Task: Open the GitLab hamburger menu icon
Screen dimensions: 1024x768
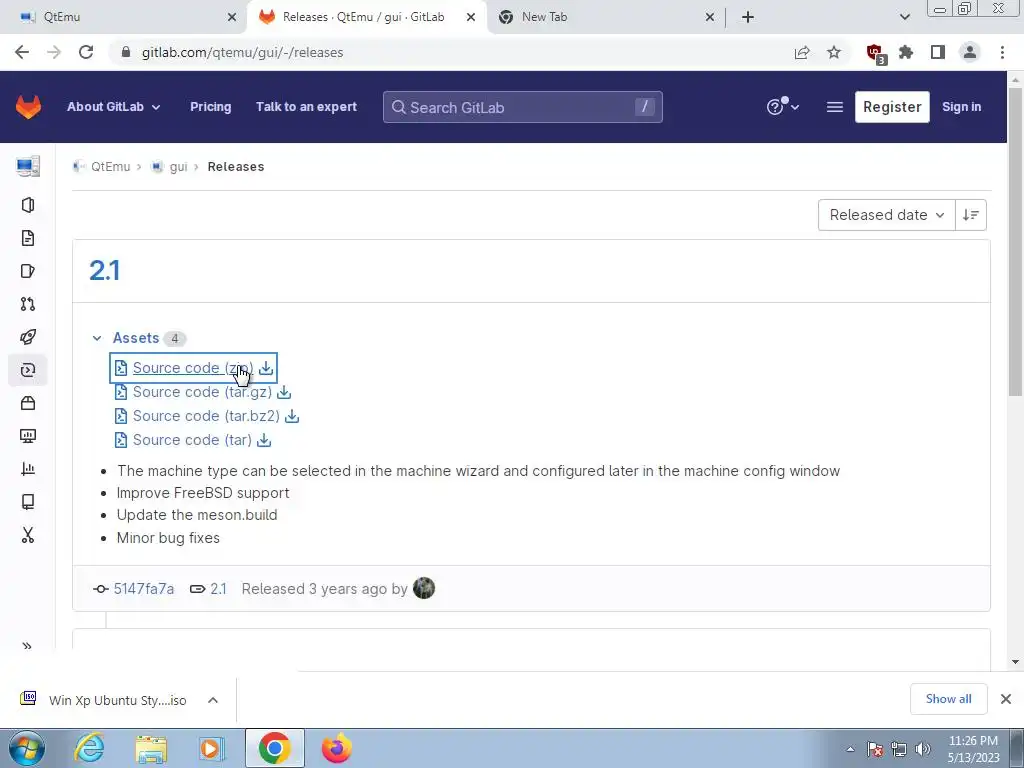Action: click(835, 107)
